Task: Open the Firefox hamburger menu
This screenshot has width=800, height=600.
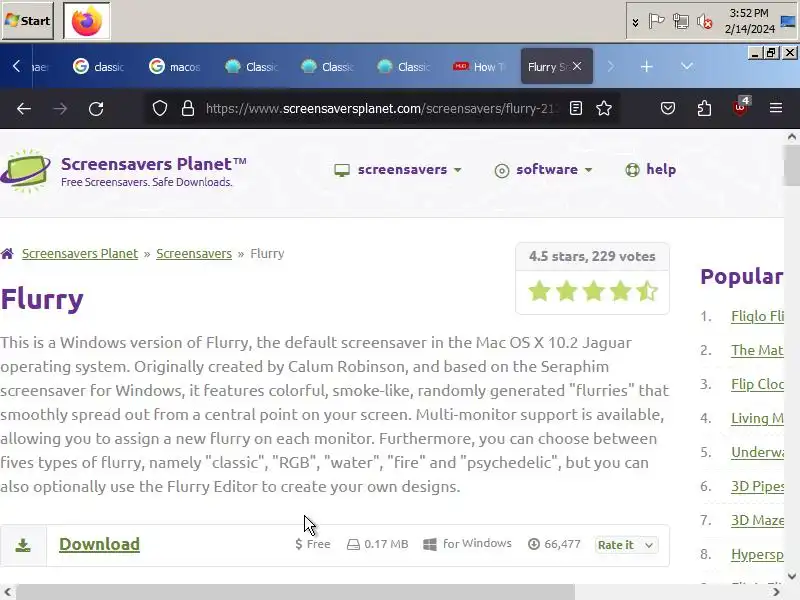Action: point(776,108)
